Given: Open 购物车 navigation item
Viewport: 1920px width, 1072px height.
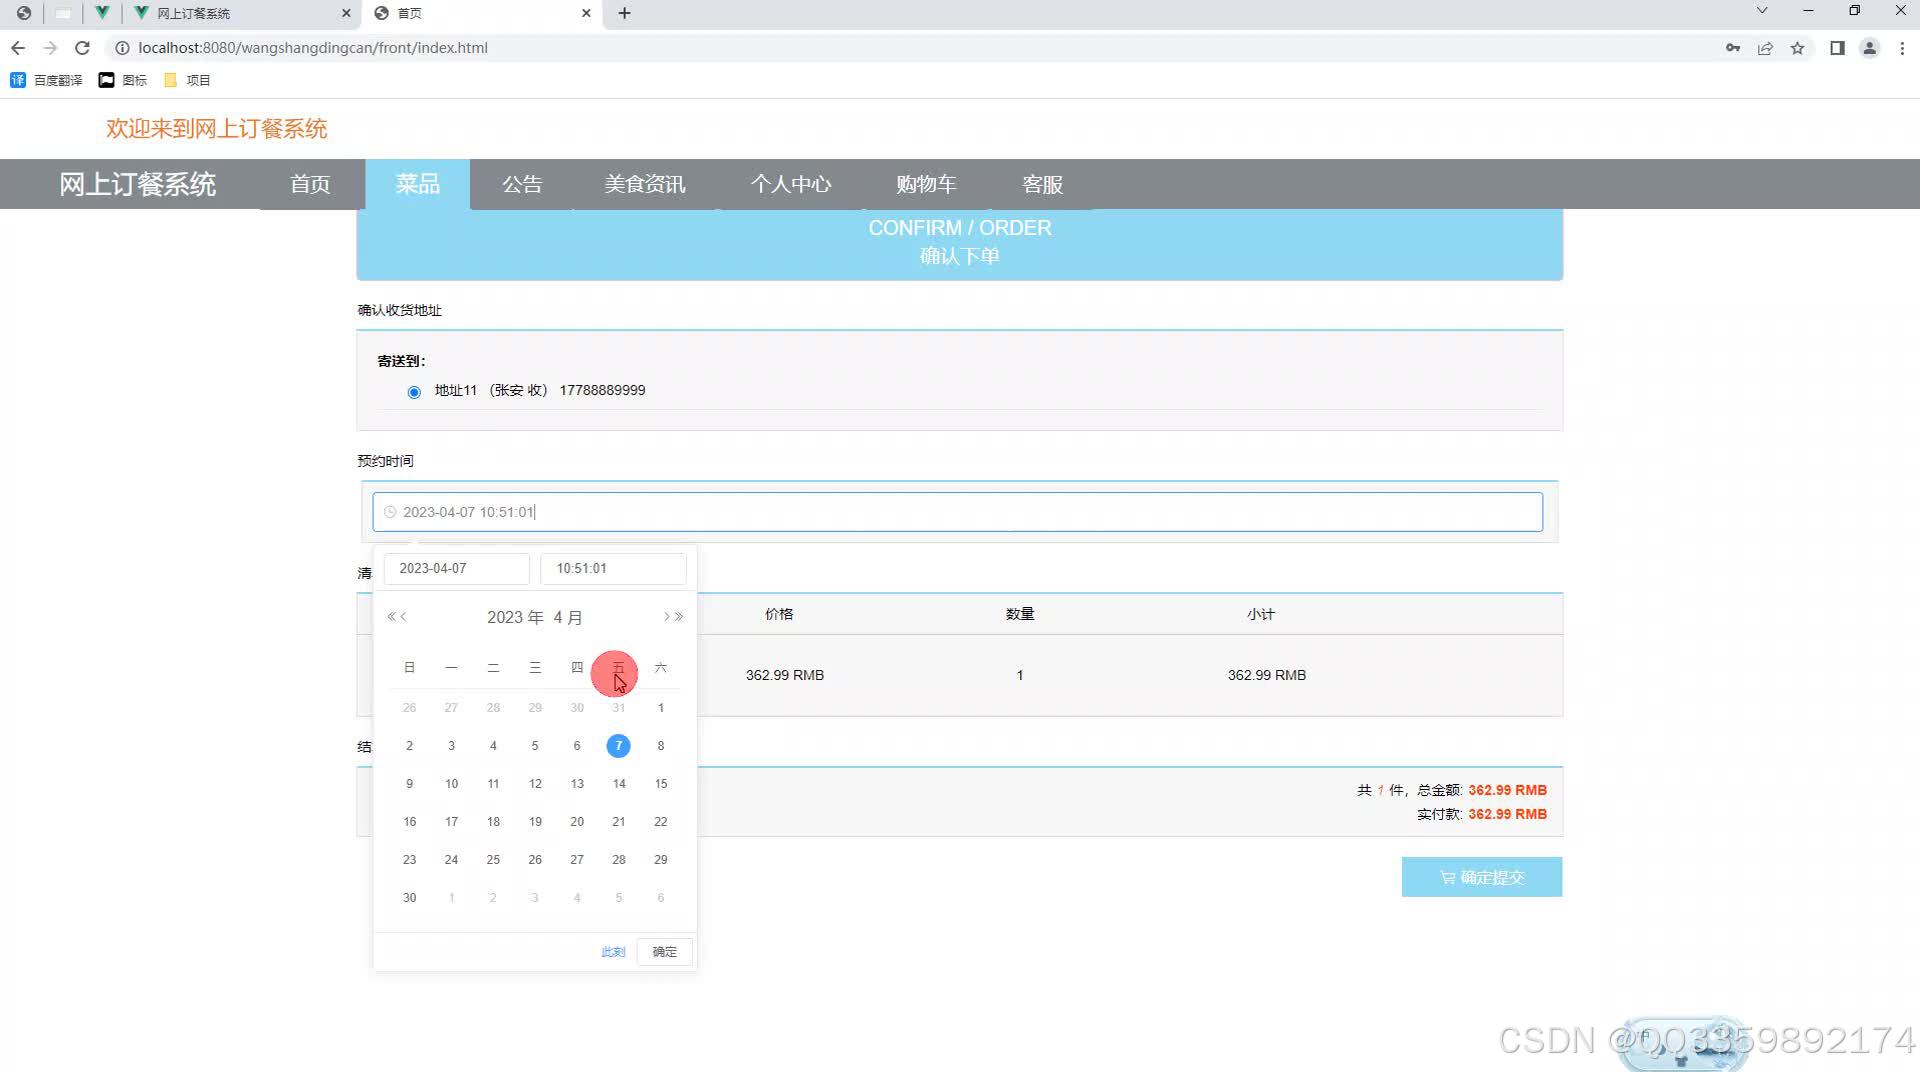Looking at the screenshot, I should [x=926, y=184].
